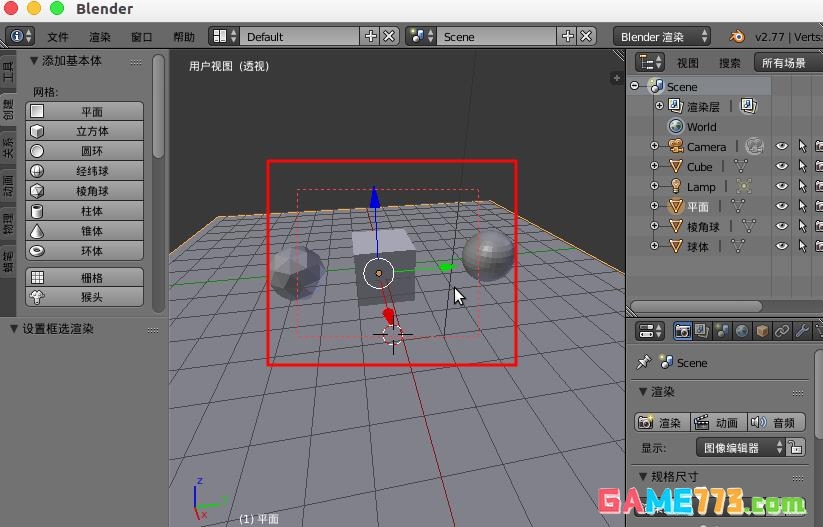Switch to Constraints properties tab (chain icon)
The width and height of the screenshot is (823, 527).
click(x=782, y=331)
